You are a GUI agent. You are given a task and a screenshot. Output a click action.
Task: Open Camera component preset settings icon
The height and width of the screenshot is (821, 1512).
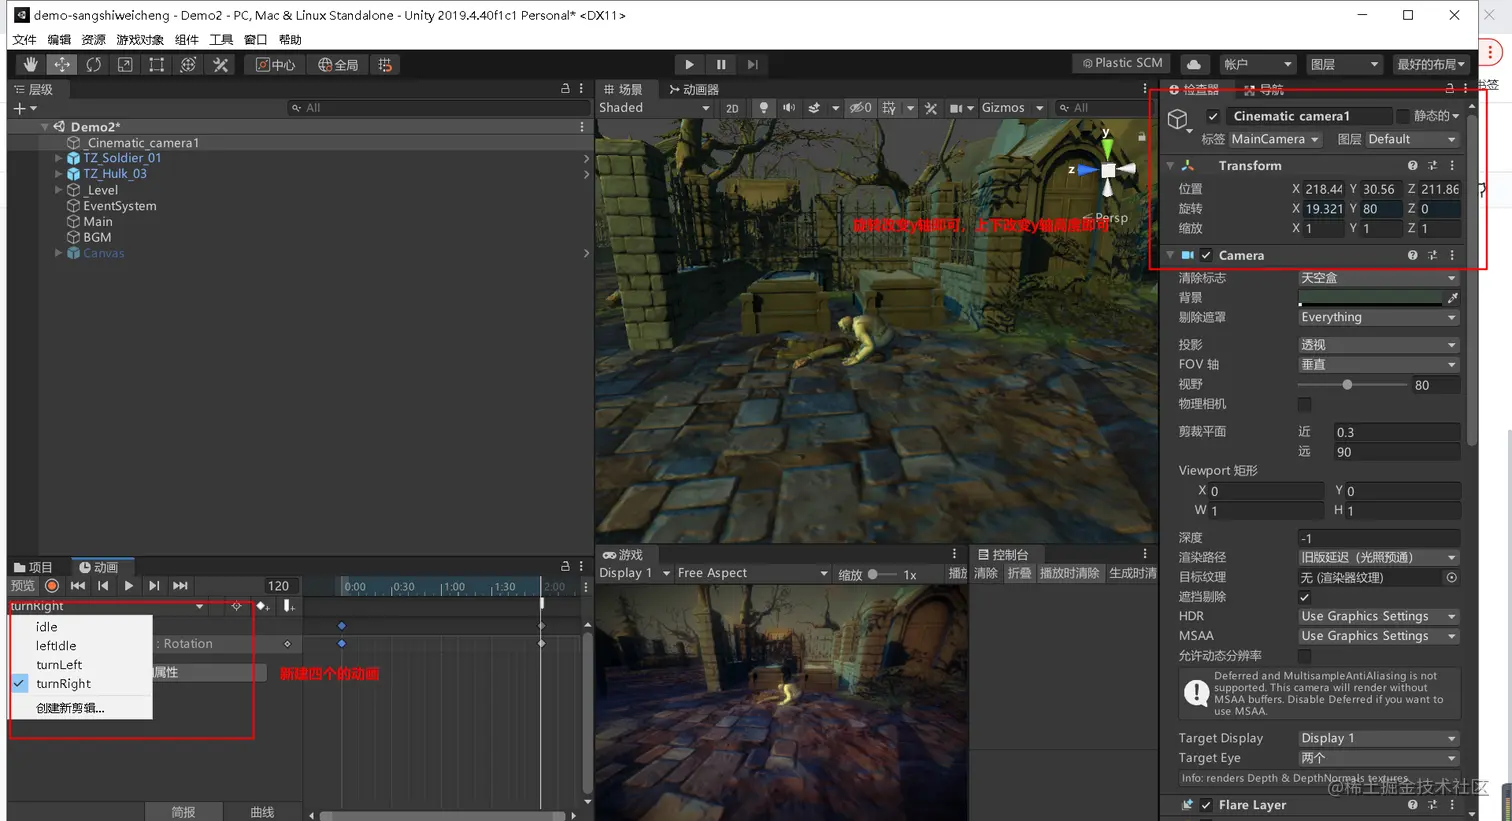[x=1432, y=256]
